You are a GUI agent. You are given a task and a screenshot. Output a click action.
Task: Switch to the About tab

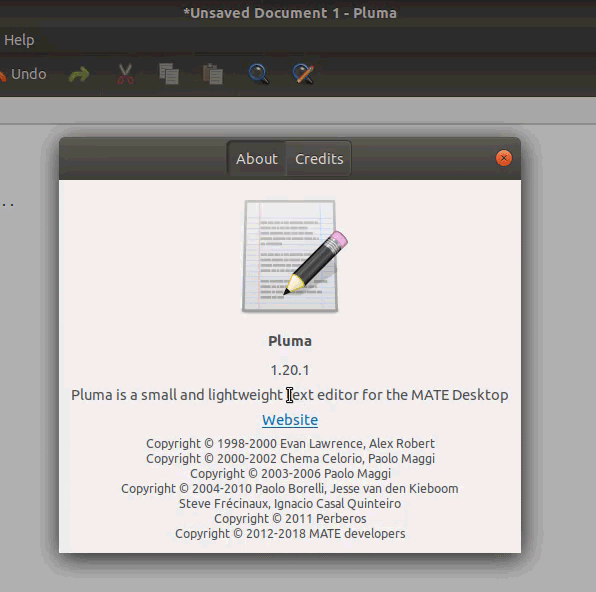(257, 159)
